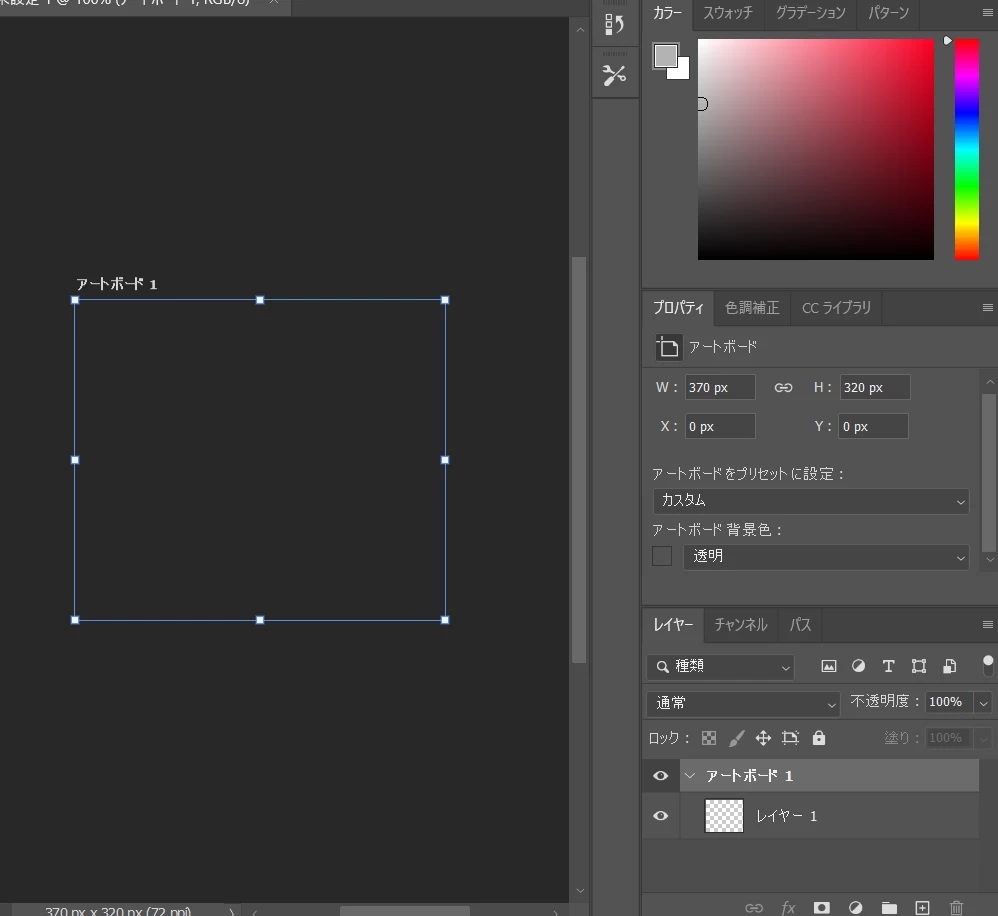The image size is (998, 916).
Task: Click the レイヤー 1 thumbnail
Action: point(724,816)
